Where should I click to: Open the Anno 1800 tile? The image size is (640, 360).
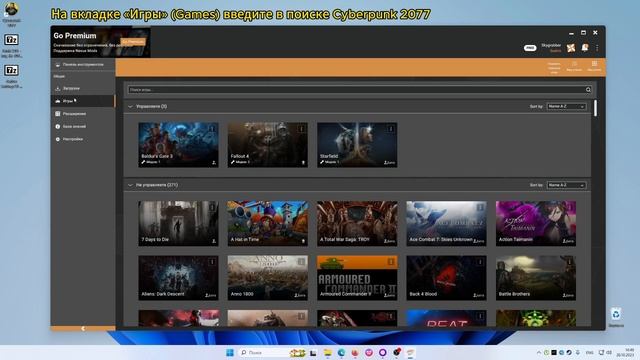click(x=268, y=278)
